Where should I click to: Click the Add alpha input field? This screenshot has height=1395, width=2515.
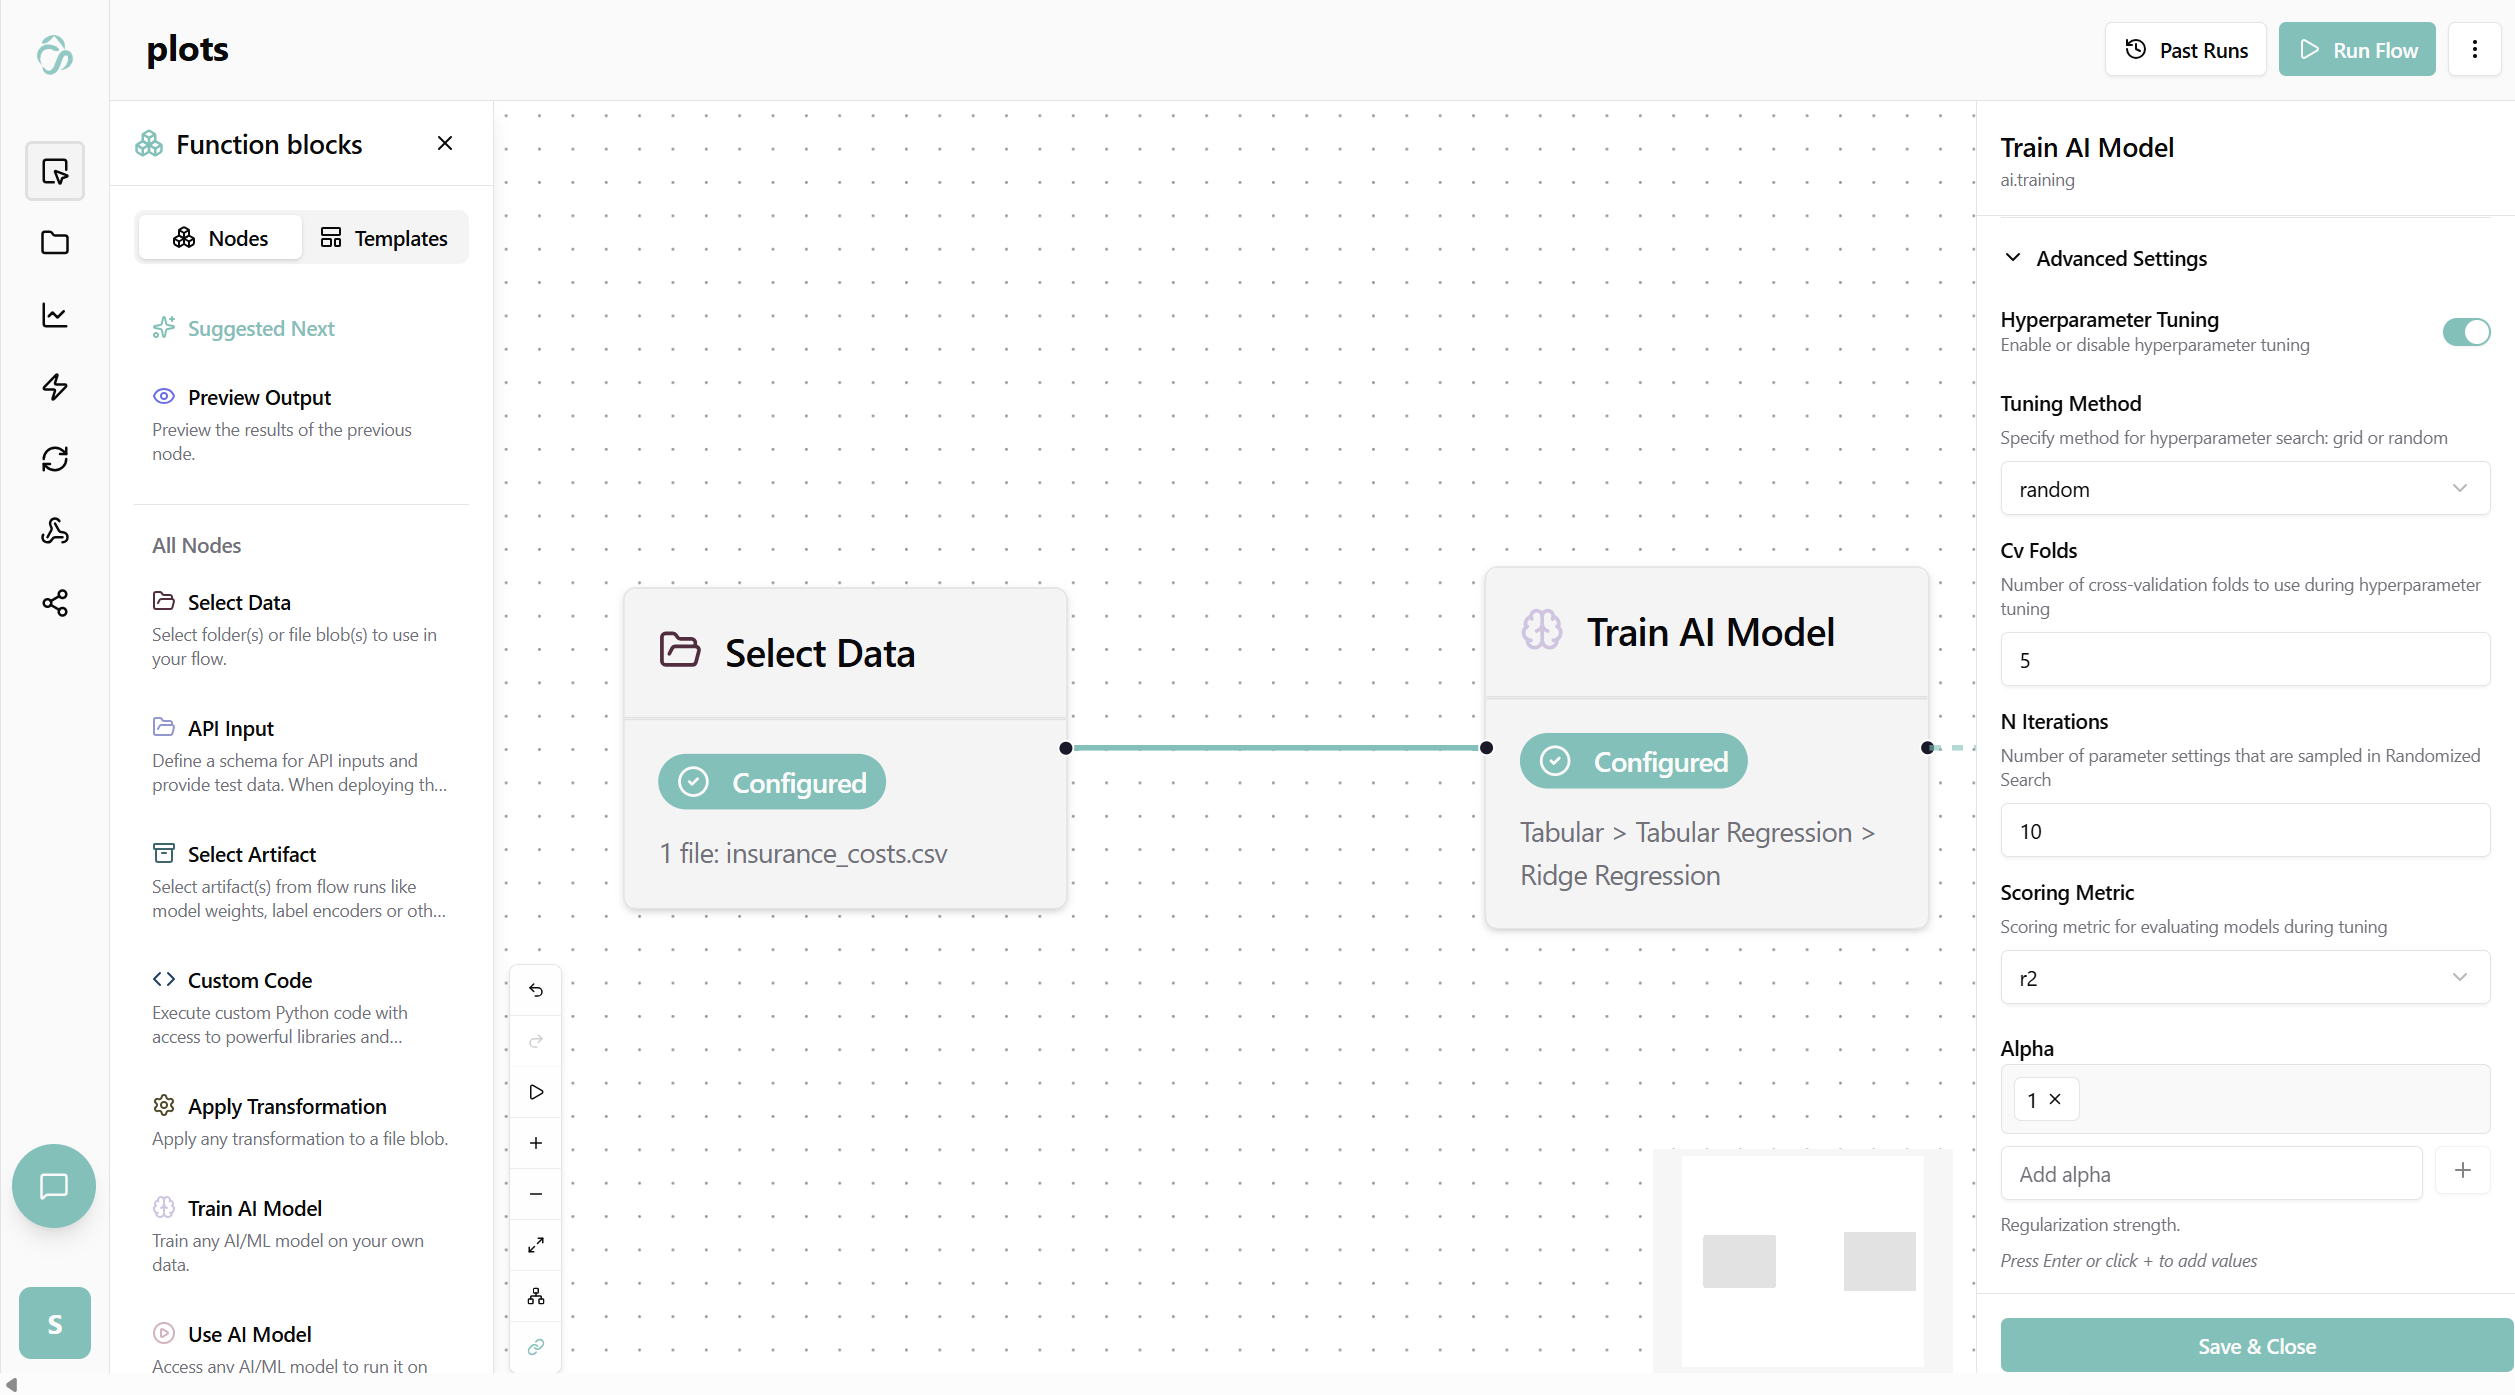[x=2210, y=1174]
